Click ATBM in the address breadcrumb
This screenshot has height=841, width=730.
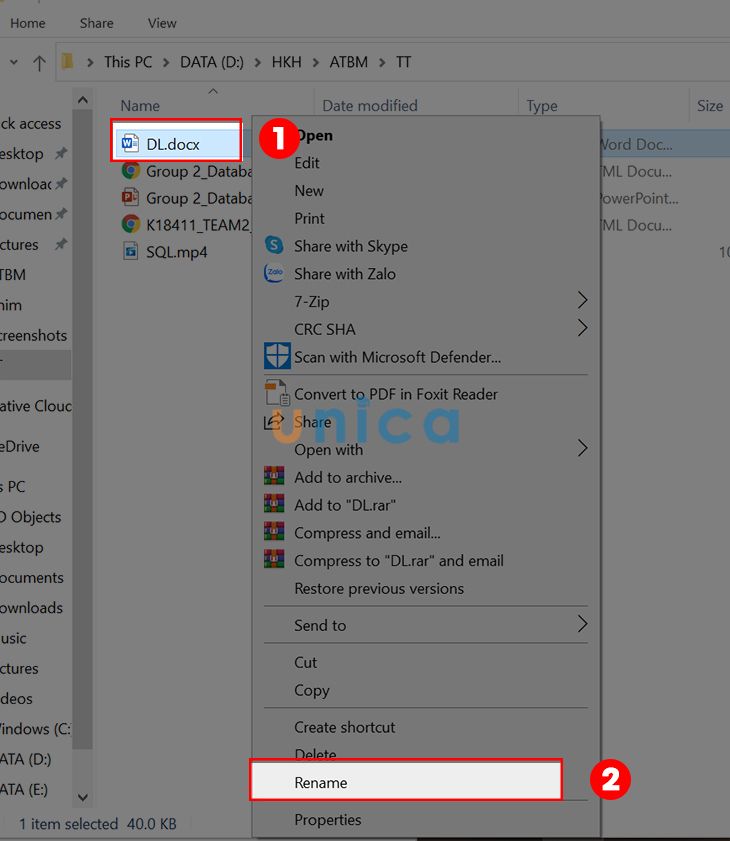click(349, 62)
